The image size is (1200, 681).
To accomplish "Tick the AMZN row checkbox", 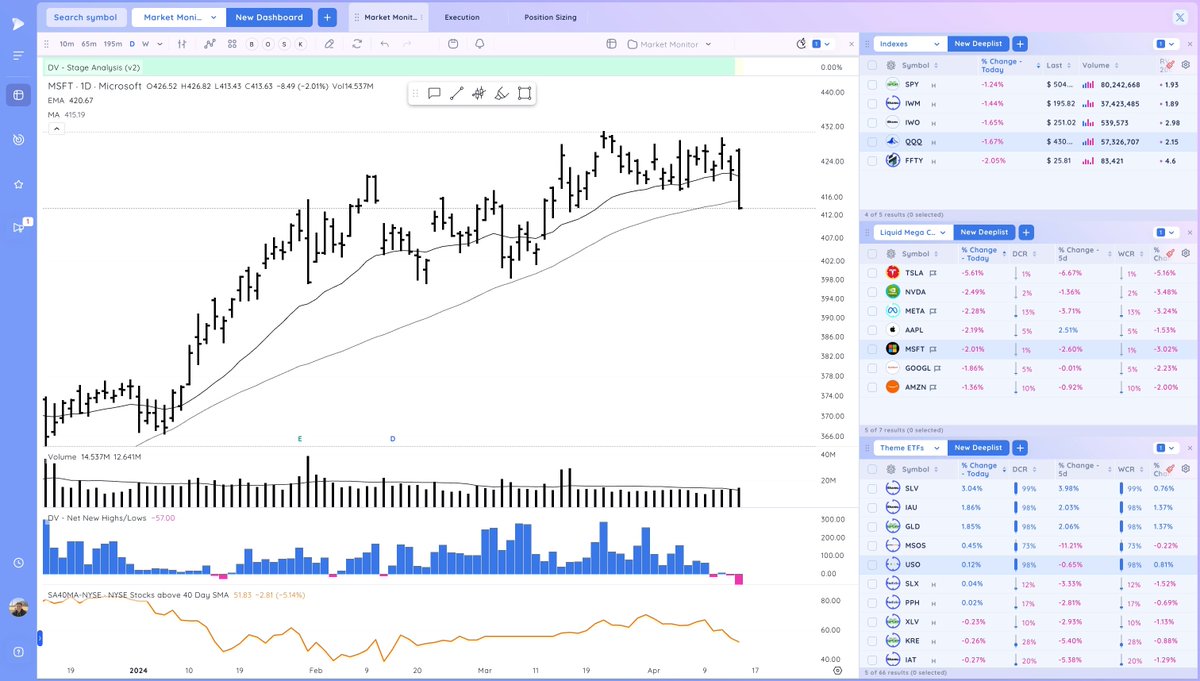I will [x=872, y=386].
